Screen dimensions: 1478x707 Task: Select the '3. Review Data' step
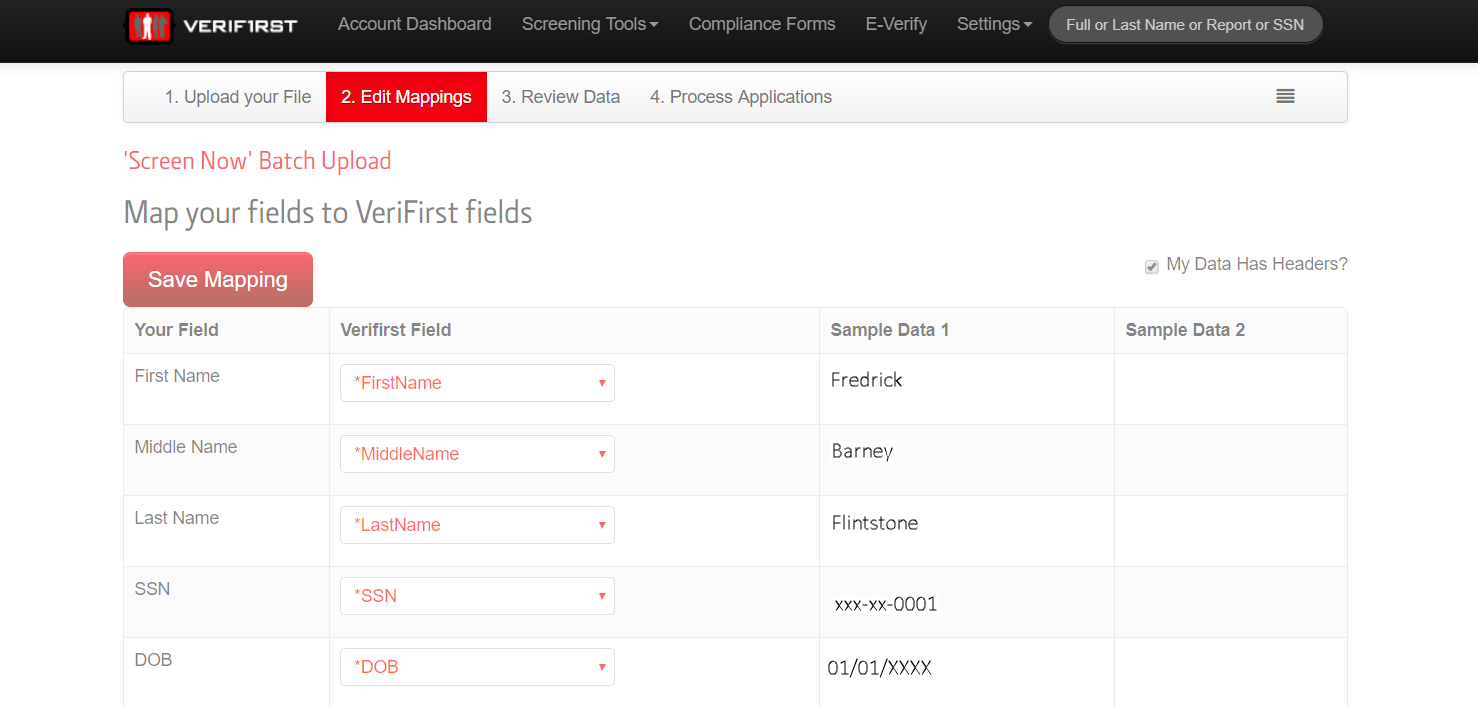(560, 96)
